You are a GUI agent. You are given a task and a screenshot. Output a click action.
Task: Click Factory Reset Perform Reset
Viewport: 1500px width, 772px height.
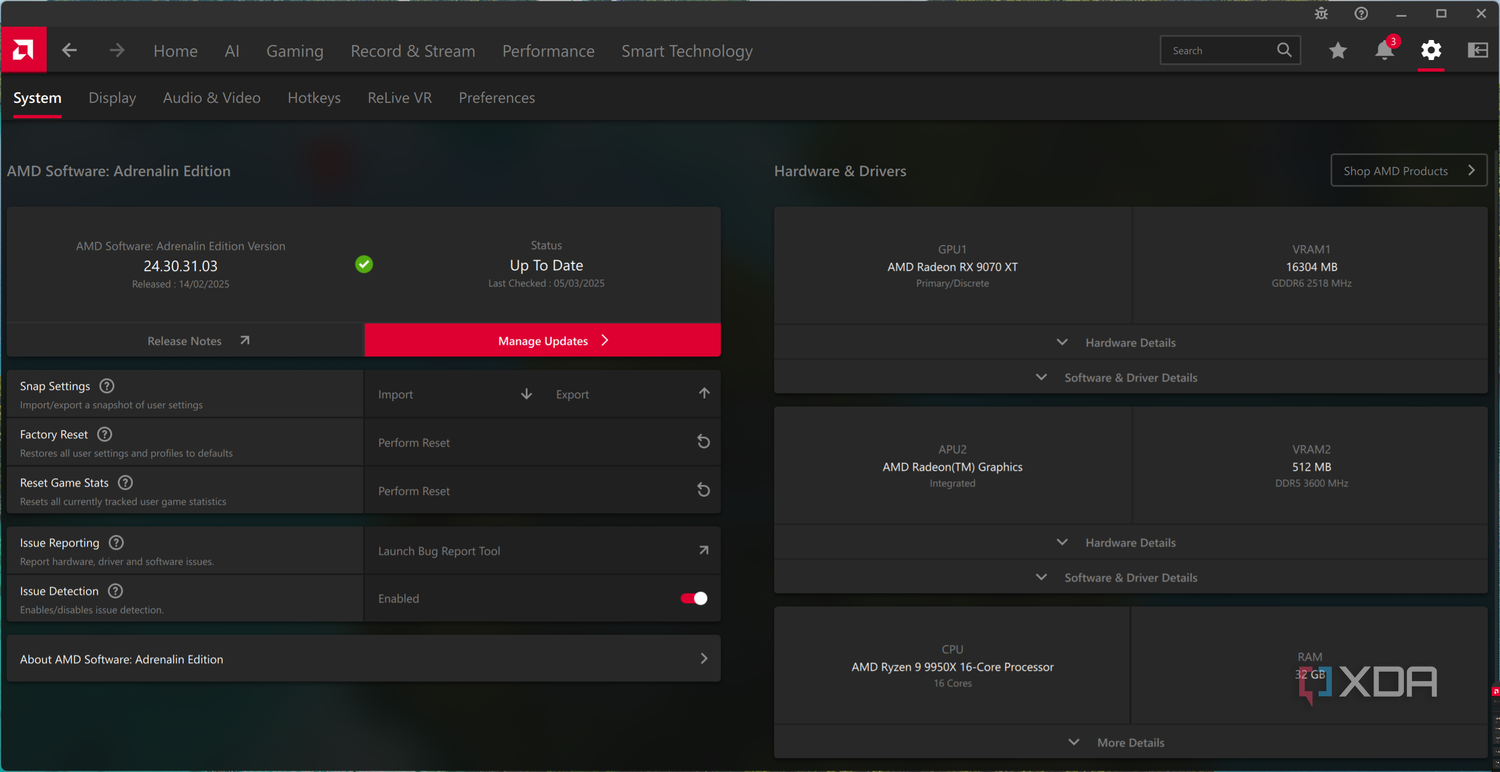543,442
